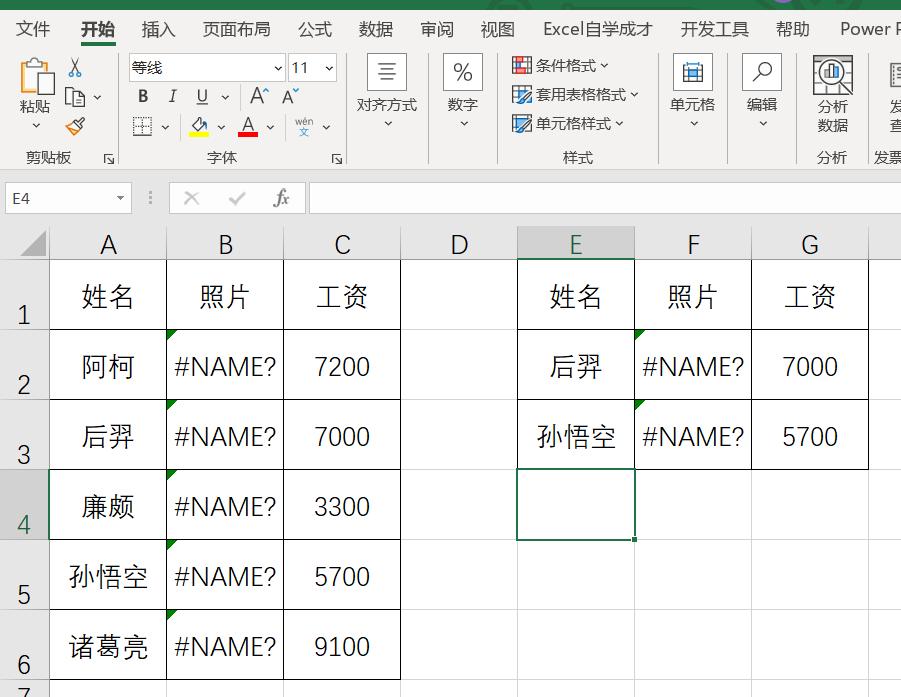901x697 pixels.
Task: Select cell C5 containing 5700
Action: (x=342, y=576)
